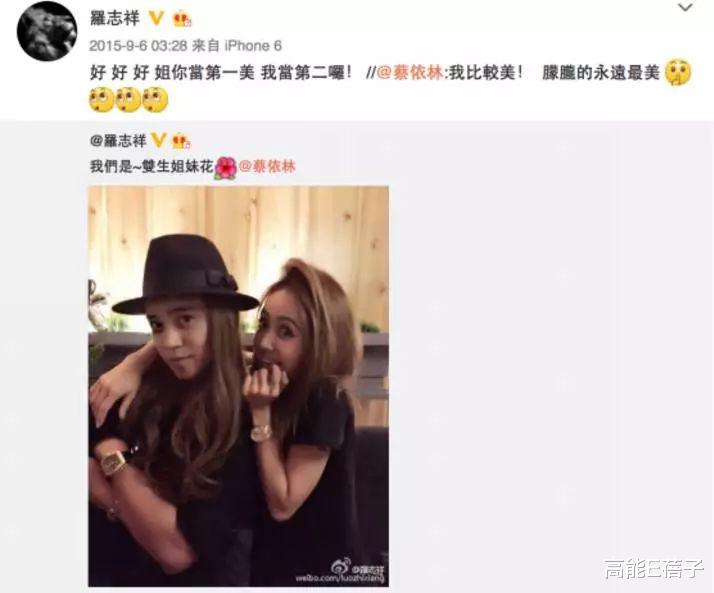Click the 'iPhone 6' source link
This screenshot has width=714, height=593.
(253, 46)
